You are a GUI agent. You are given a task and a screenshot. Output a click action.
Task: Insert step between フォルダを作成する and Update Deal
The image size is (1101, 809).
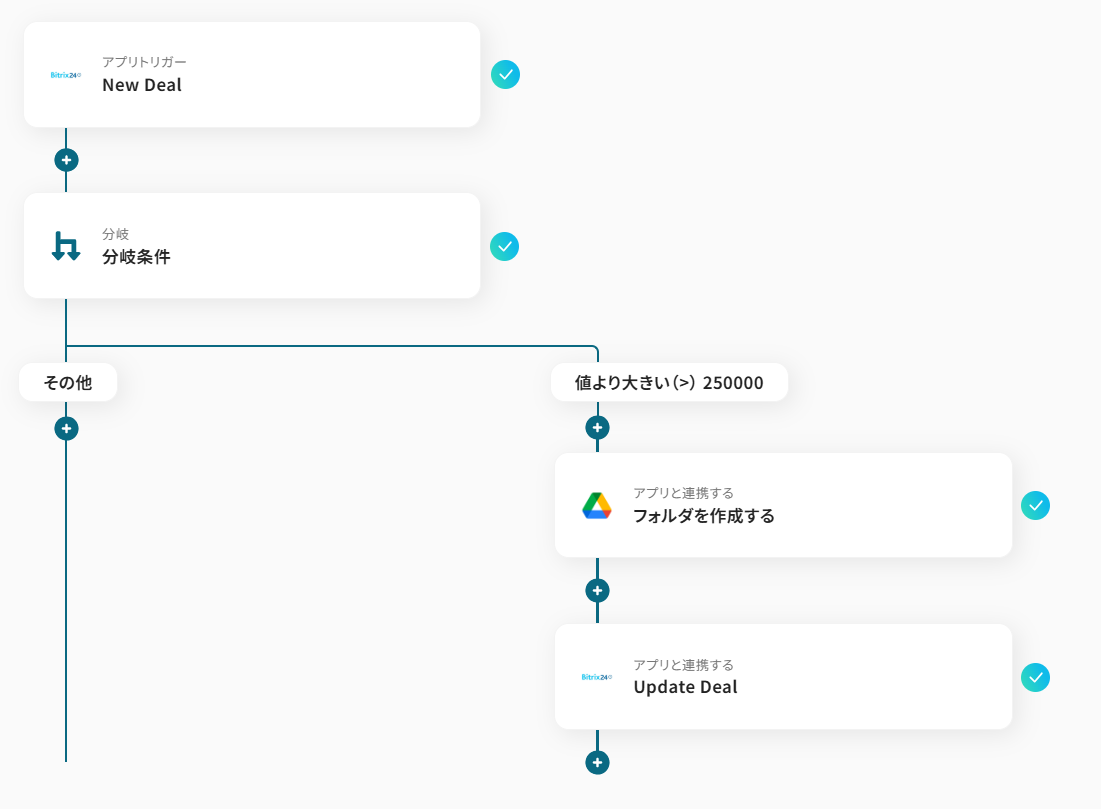[x=597, y=590]
